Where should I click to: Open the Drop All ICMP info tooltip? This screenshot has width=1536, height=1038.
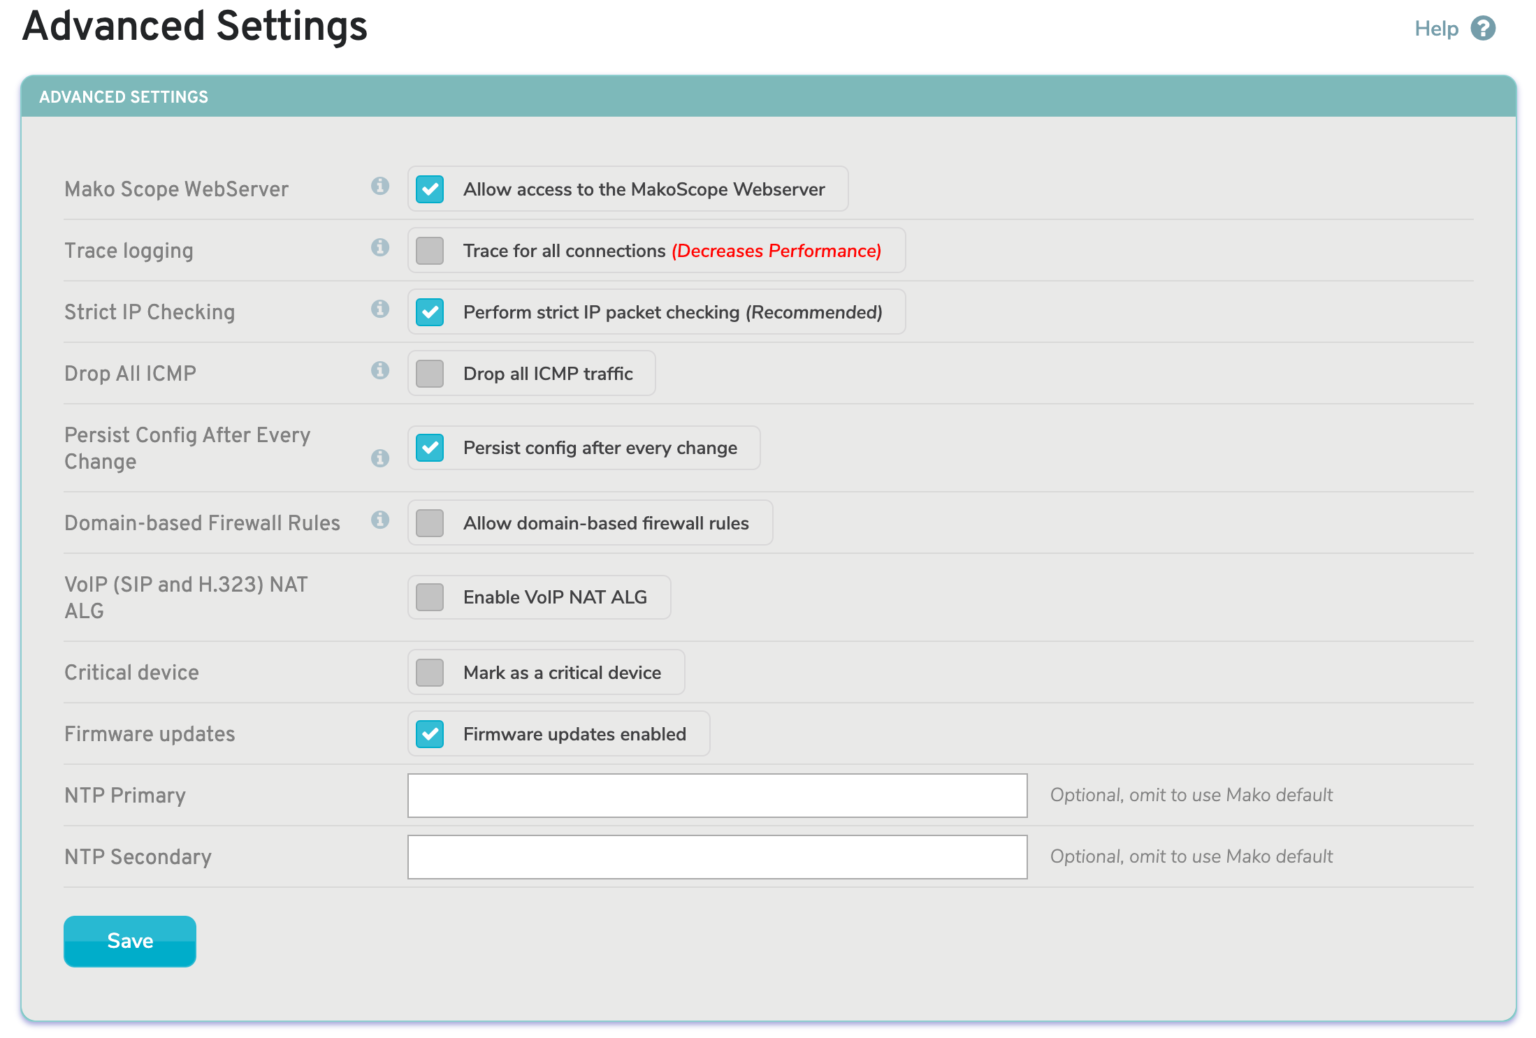tap(380, 370)
